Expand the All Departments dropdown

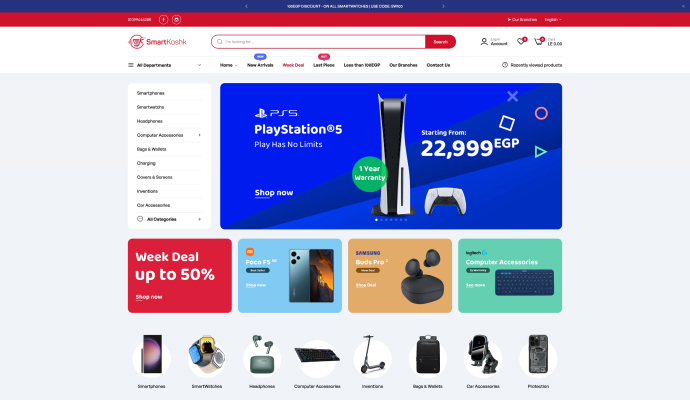[165, 65]
